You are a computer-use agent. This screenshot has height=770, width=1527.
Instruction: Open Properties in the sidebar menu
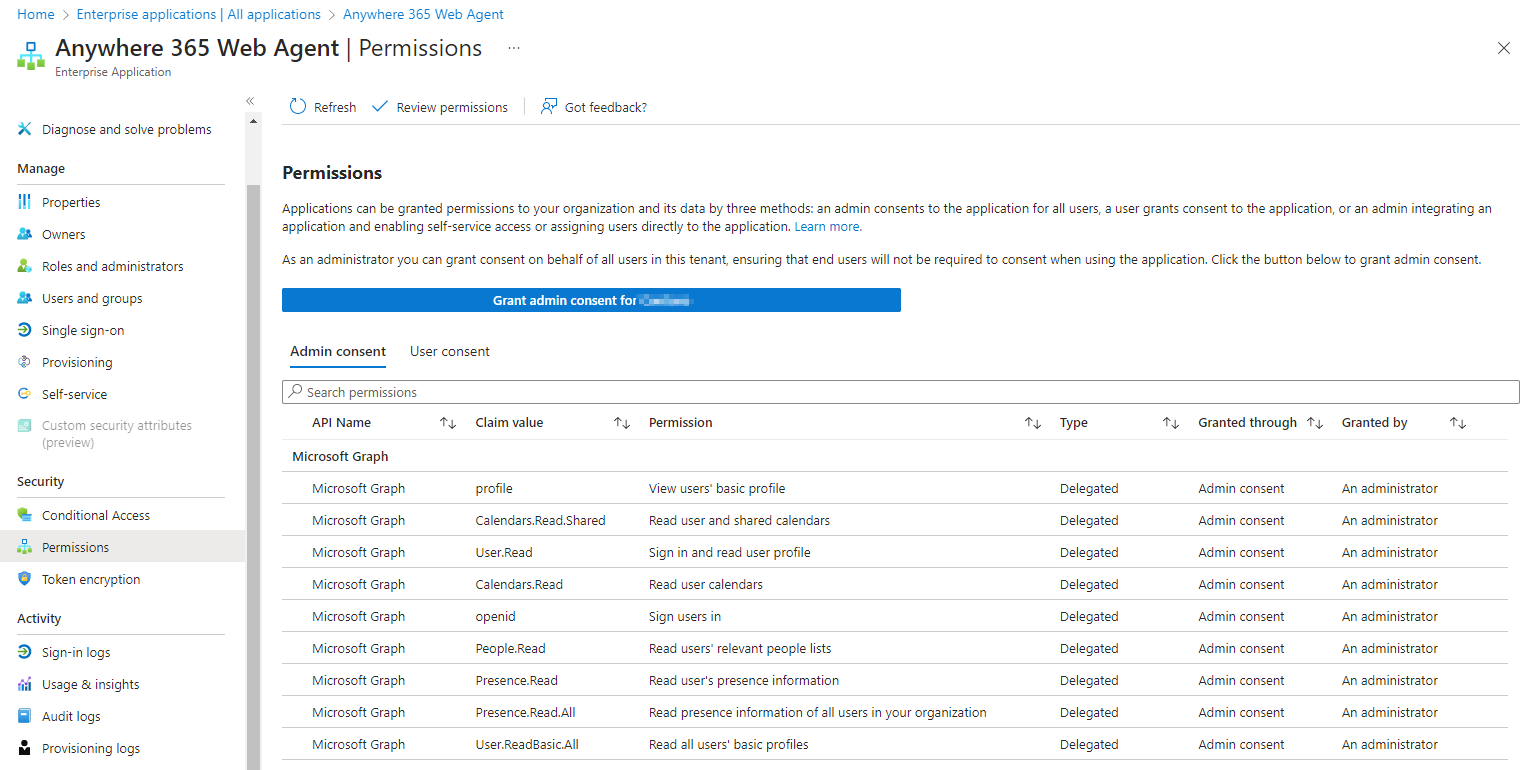71,202
